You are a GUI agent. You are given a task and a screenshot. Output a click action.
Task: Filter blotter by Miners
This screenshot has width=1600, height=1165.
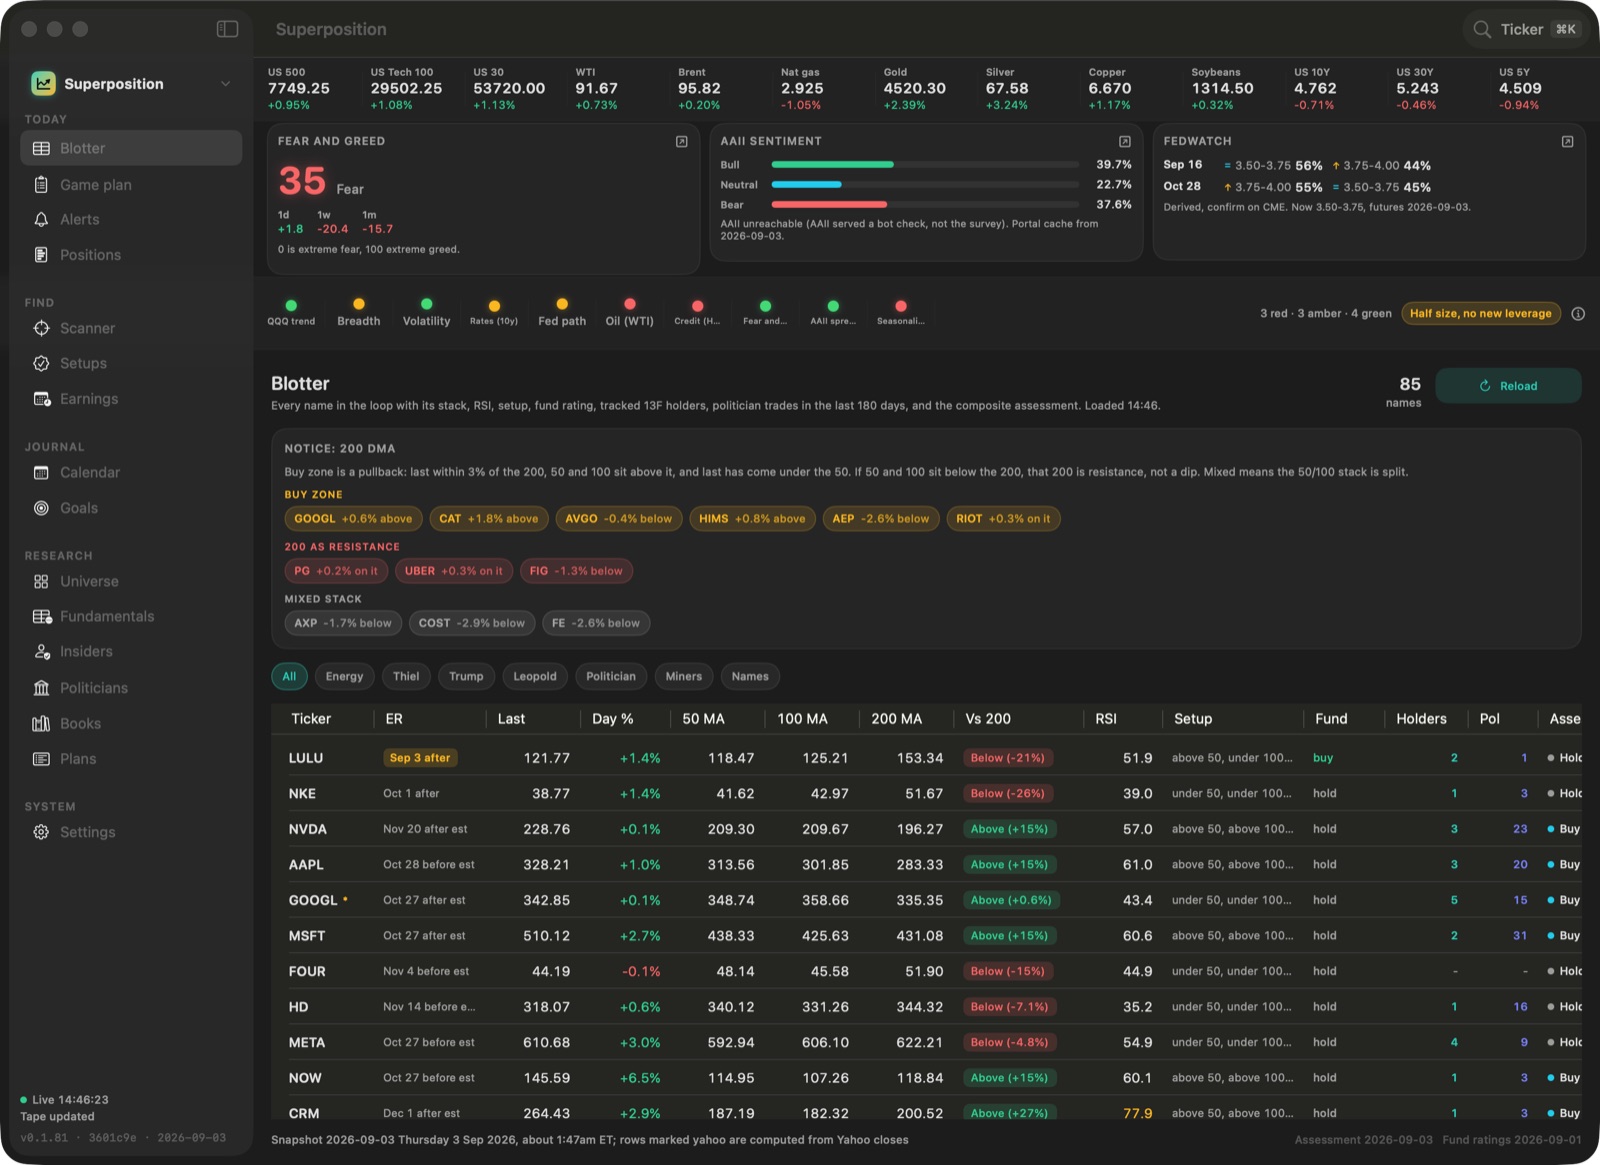click(684, 677)
